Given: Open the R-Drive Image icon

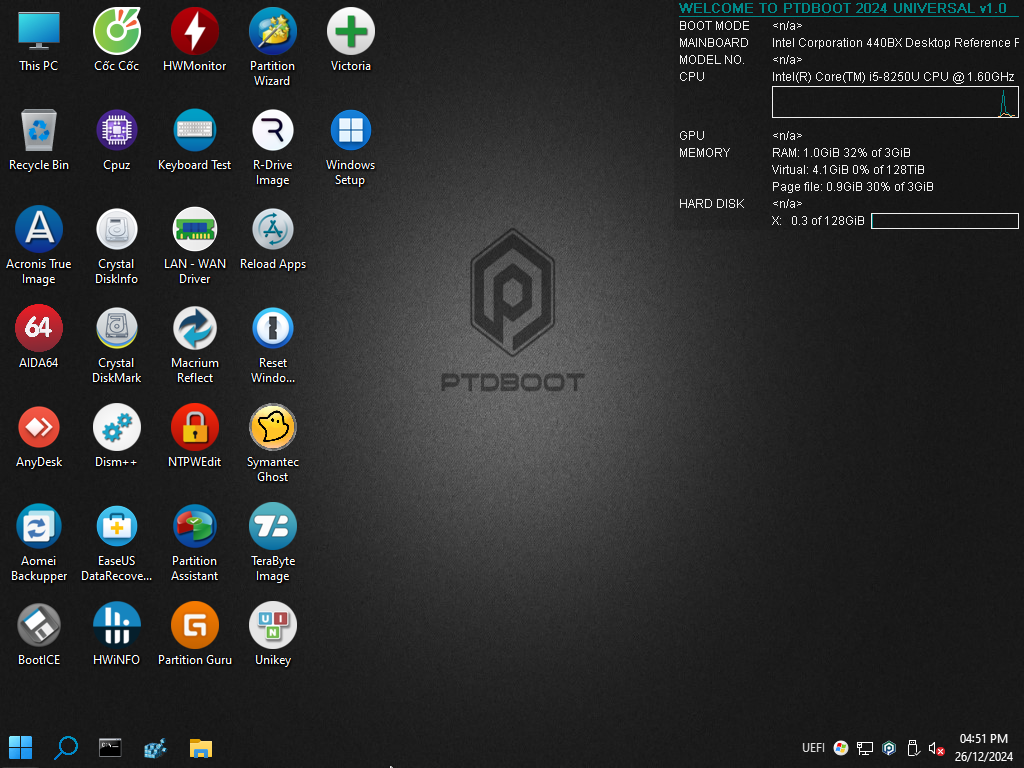Looking at the screenshot, I should 272,148.
